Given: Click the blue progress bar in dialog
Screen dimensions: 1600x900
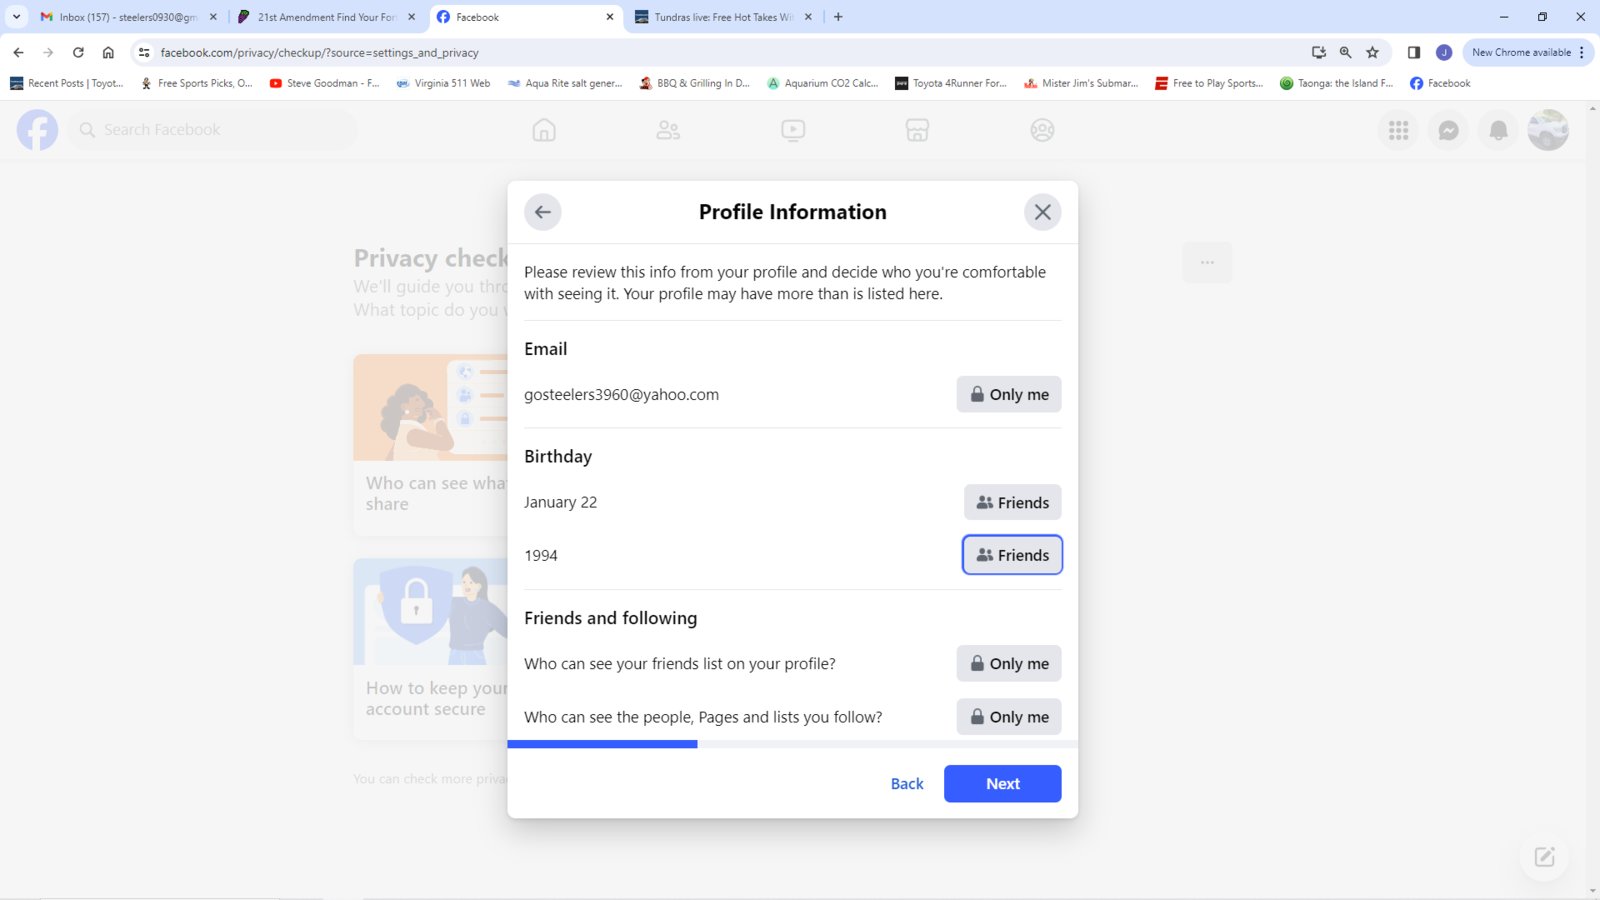Looking at the screenshot, I should (x=602, y=744).
